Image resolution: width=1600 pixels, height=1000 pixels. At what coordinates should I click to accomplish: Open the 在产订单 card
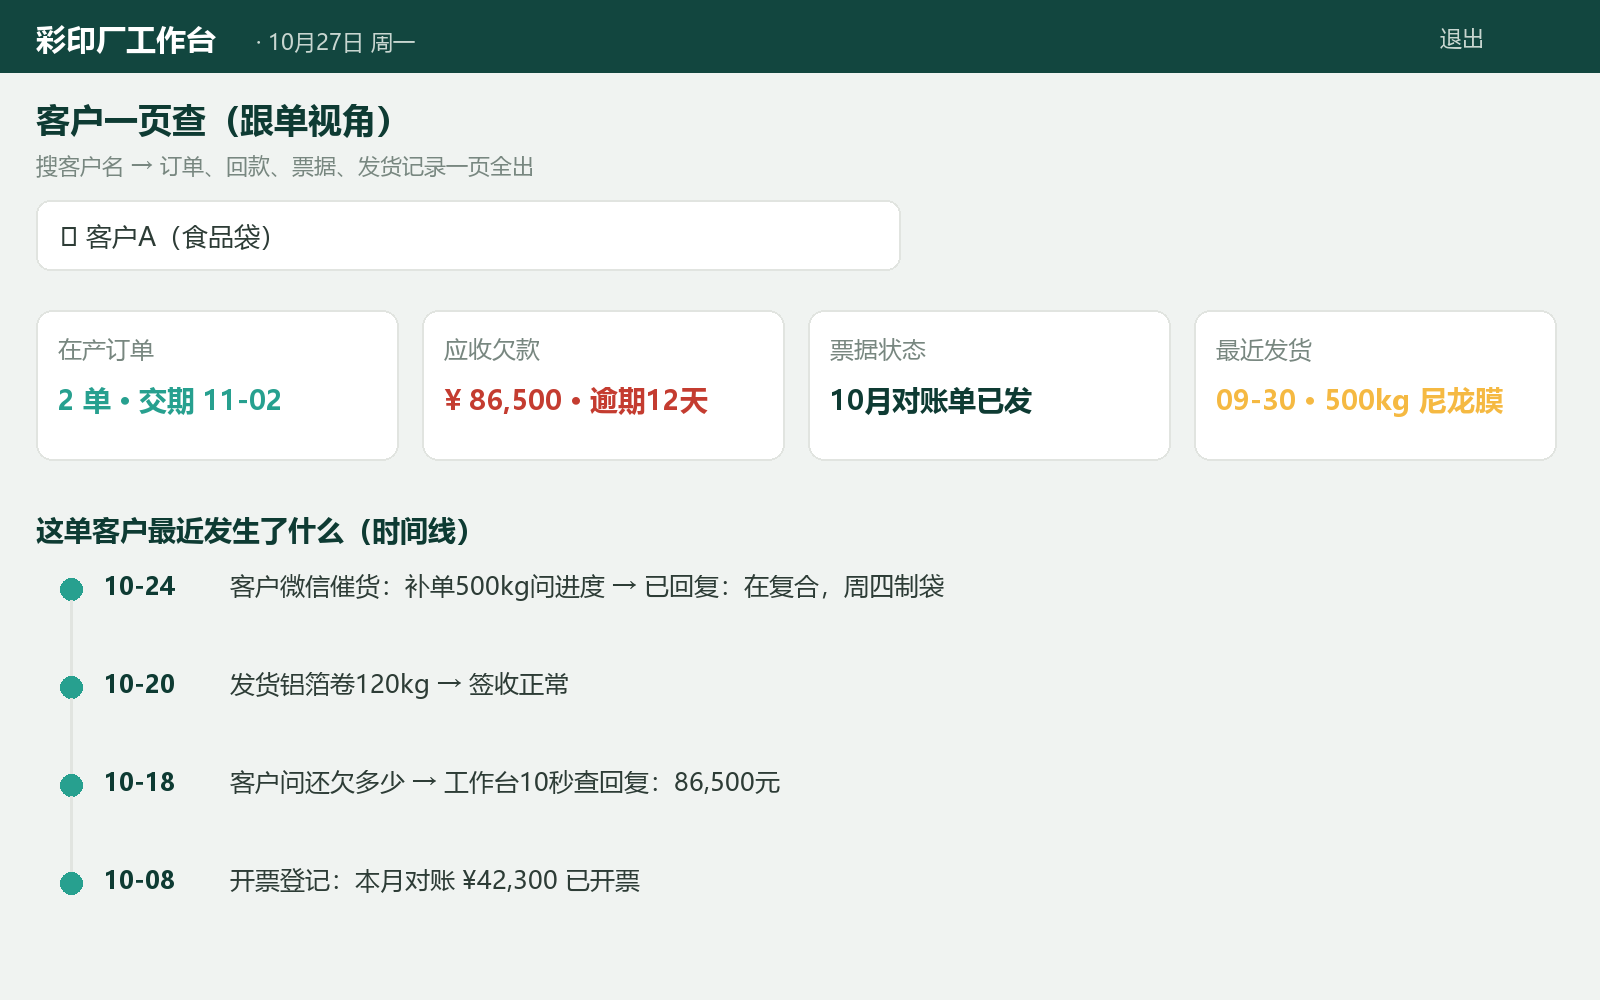(x=217, y=385)
